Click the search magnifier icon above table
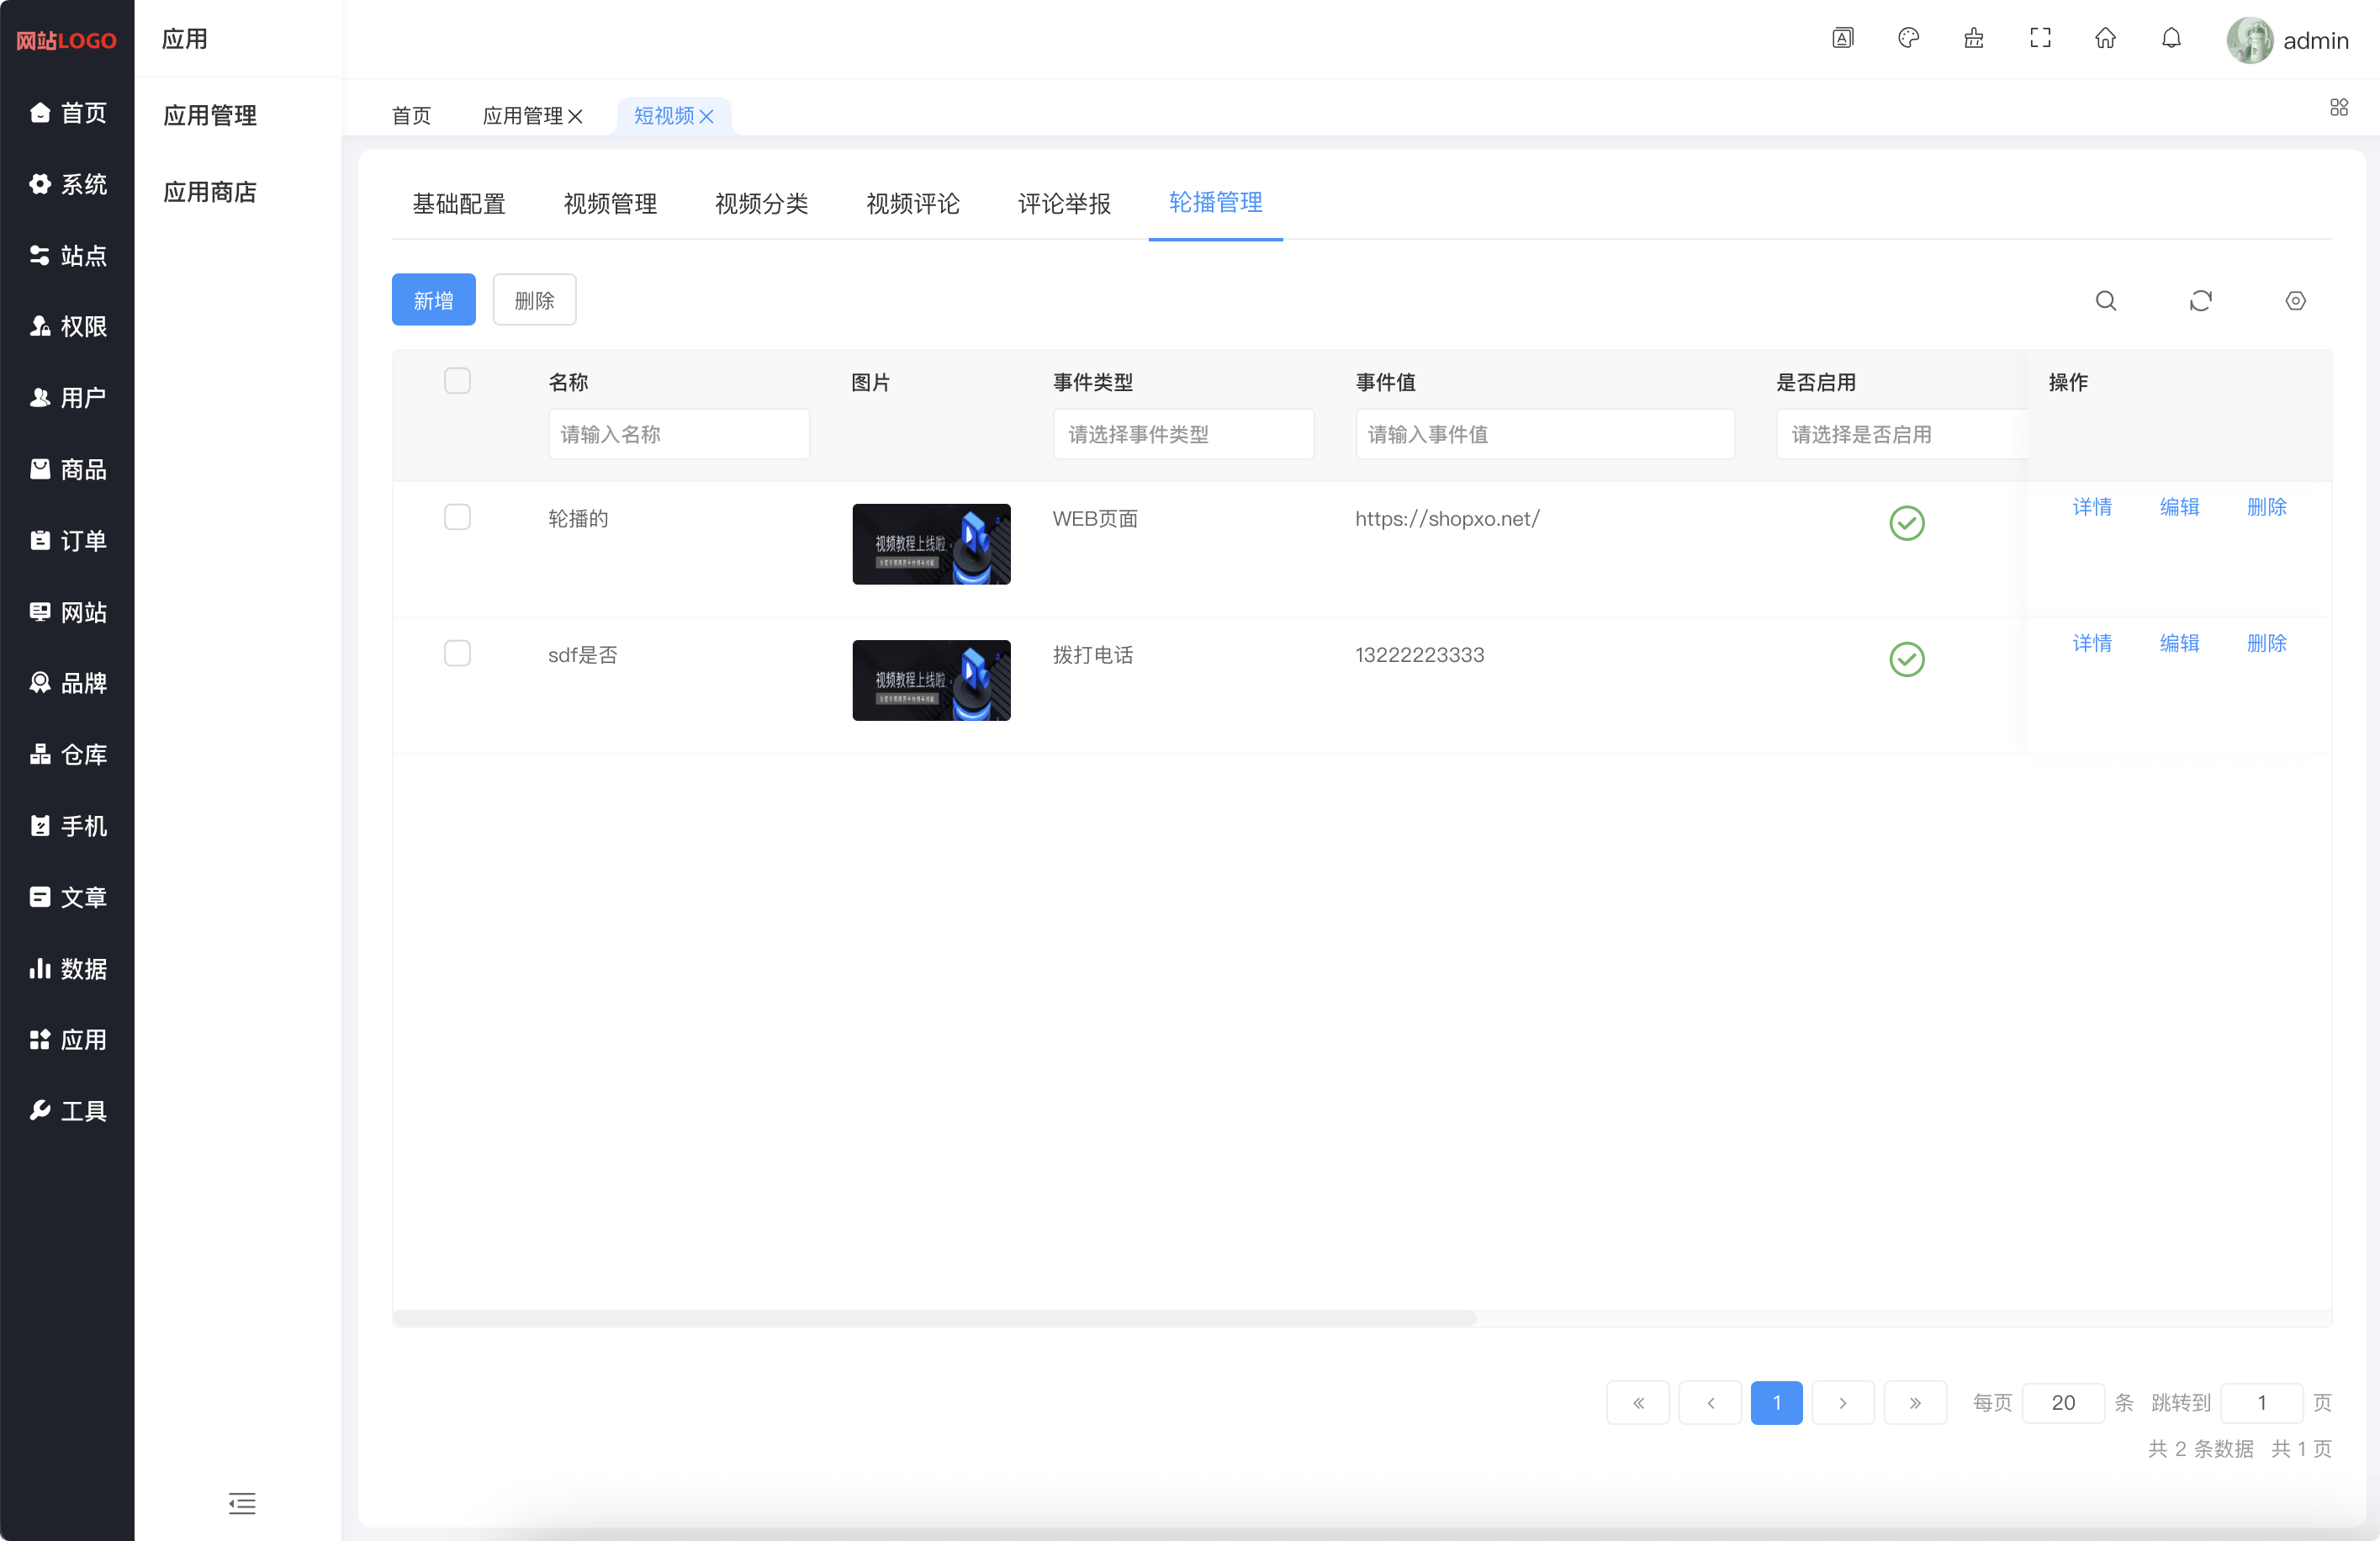 click(x=2105, y=301)
